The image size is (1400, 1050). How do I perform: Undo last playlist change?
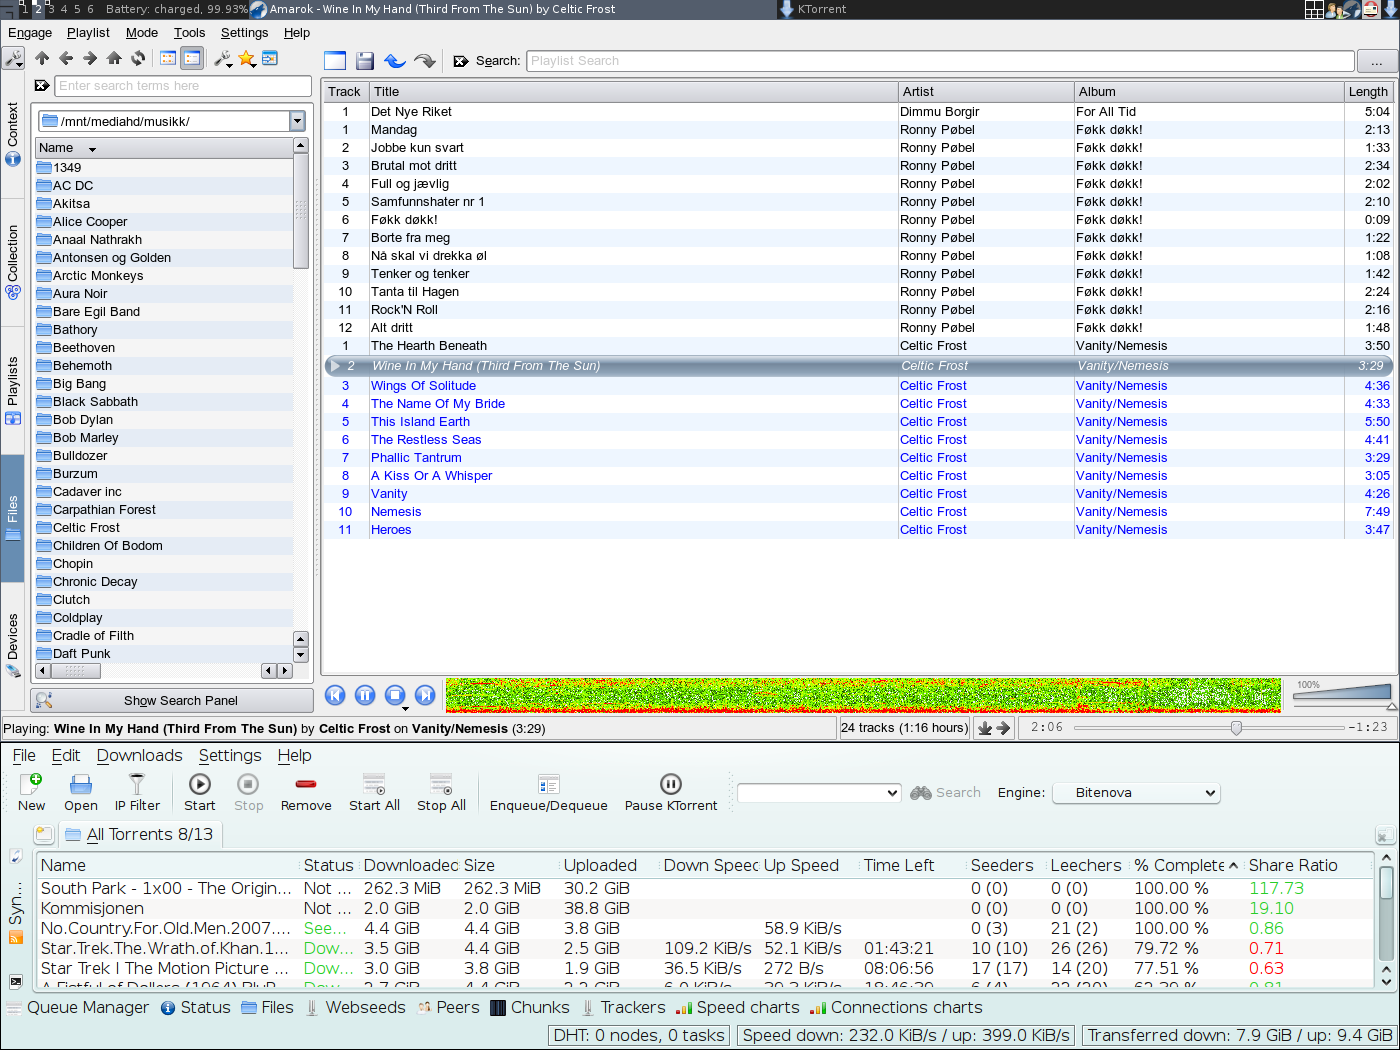395,61
